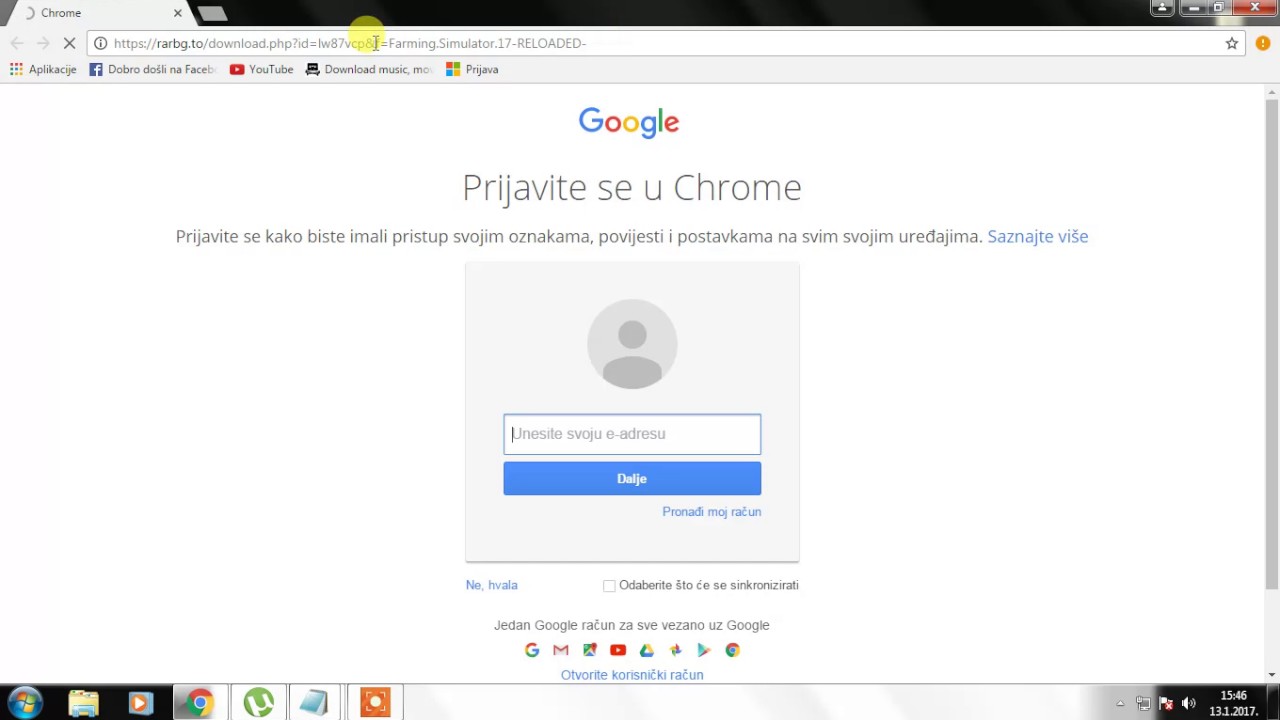This screenshot has width=1280, height=720.
Task: Open the 'Saznajte više' link
Action: coord(1037,236)
